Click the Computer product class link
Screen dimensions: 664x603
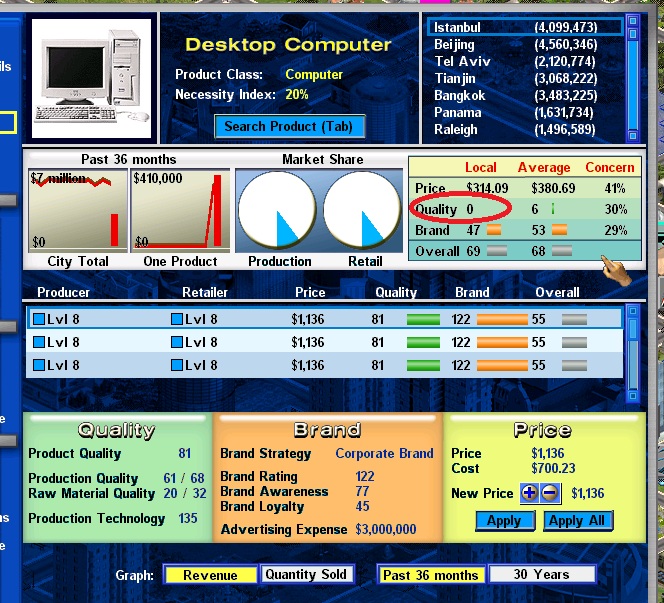(x=314, y=75)
